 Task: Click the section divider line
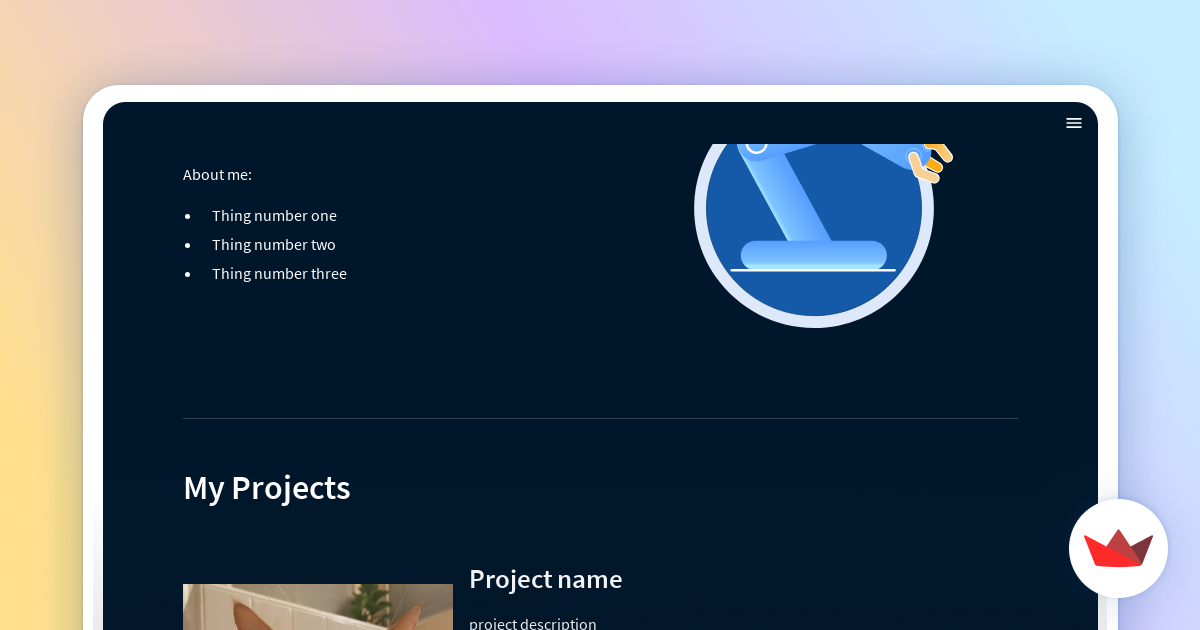pos(600,419)
